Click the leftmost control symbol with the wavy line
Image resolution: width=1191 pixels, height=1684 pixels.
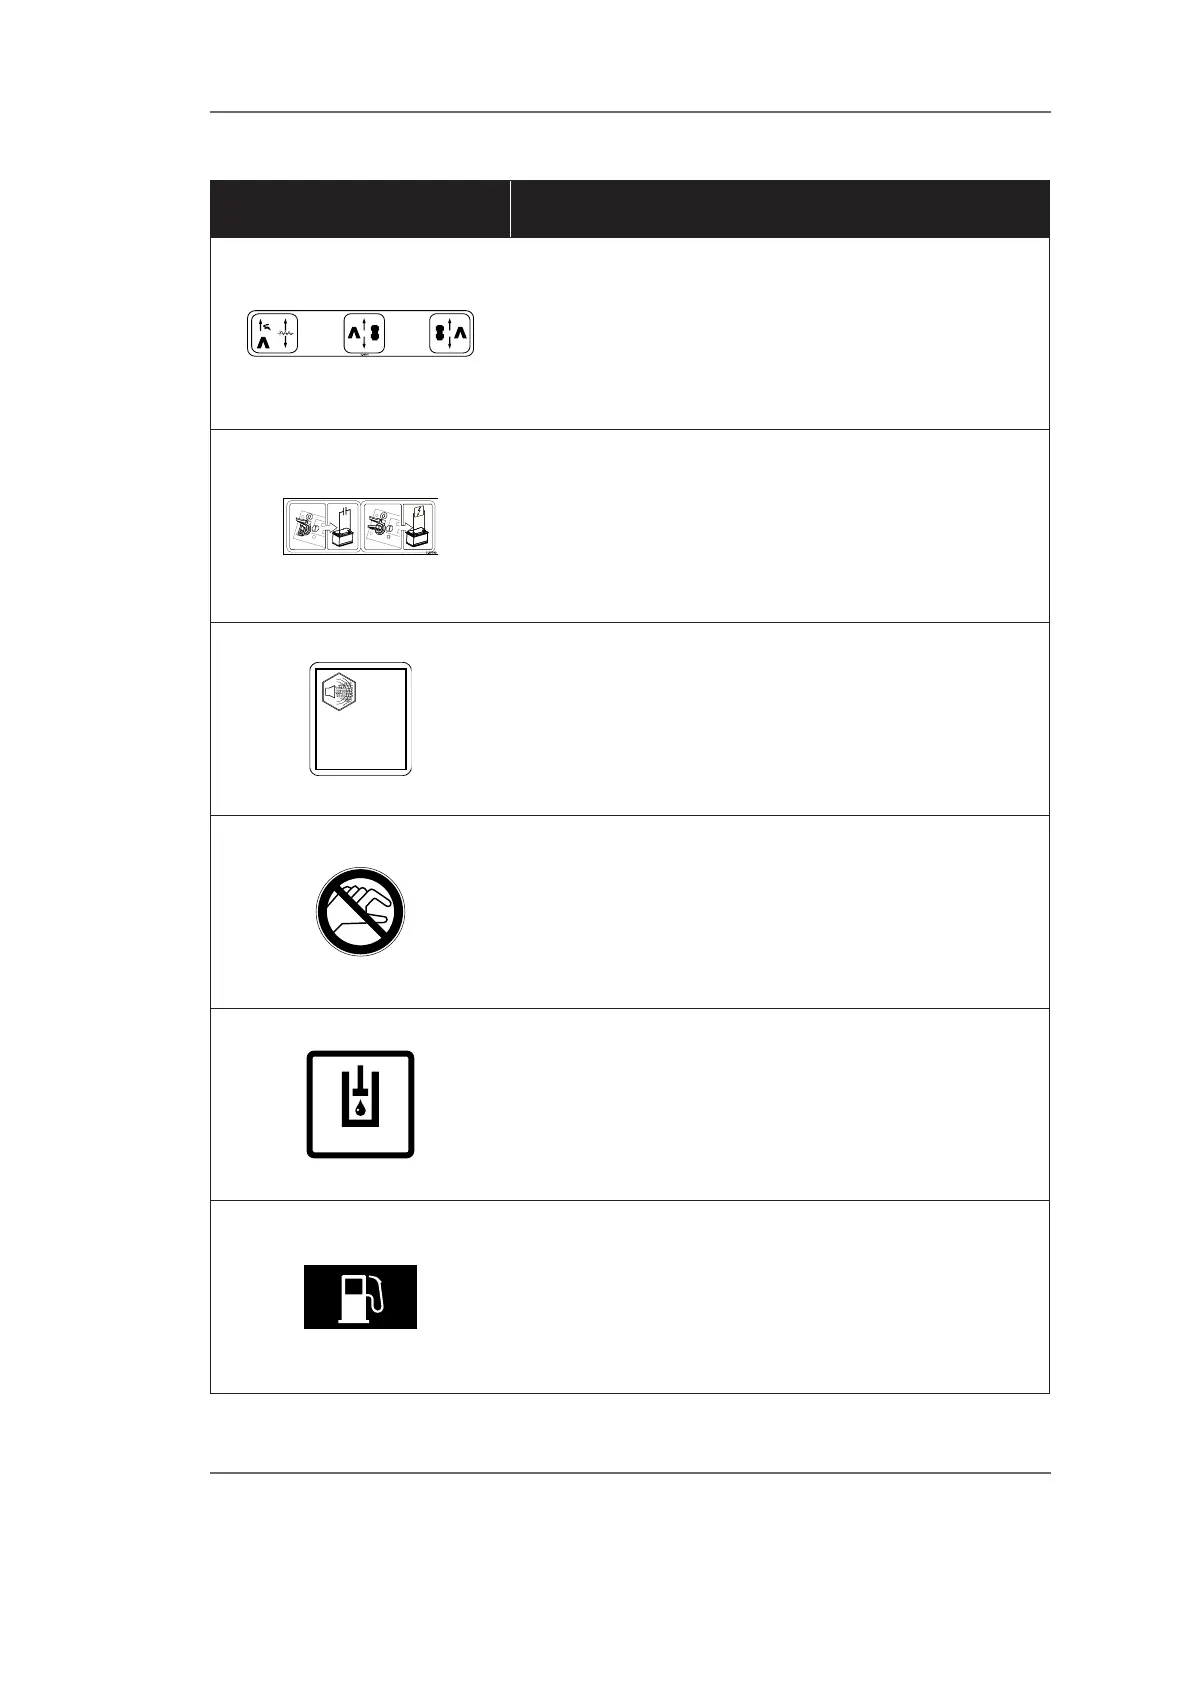click(272, 334)
